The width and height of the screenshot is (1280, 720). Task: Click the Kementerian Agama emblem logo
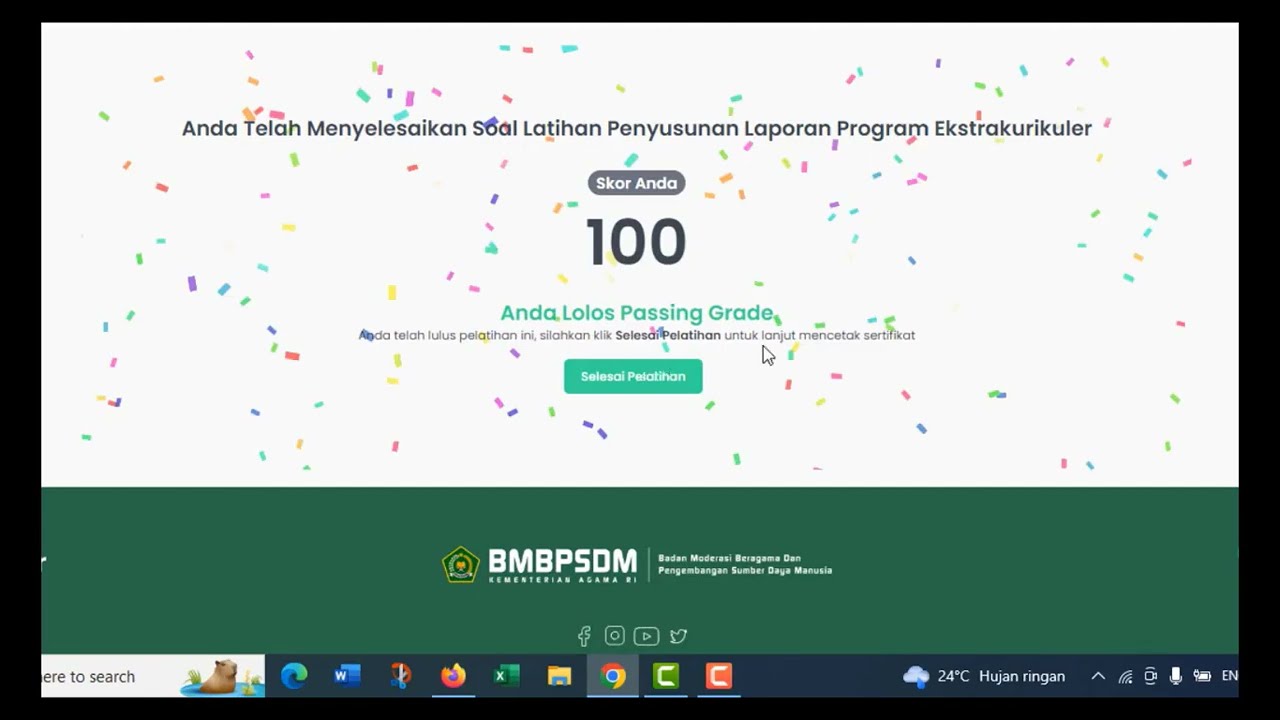(461, 565)
